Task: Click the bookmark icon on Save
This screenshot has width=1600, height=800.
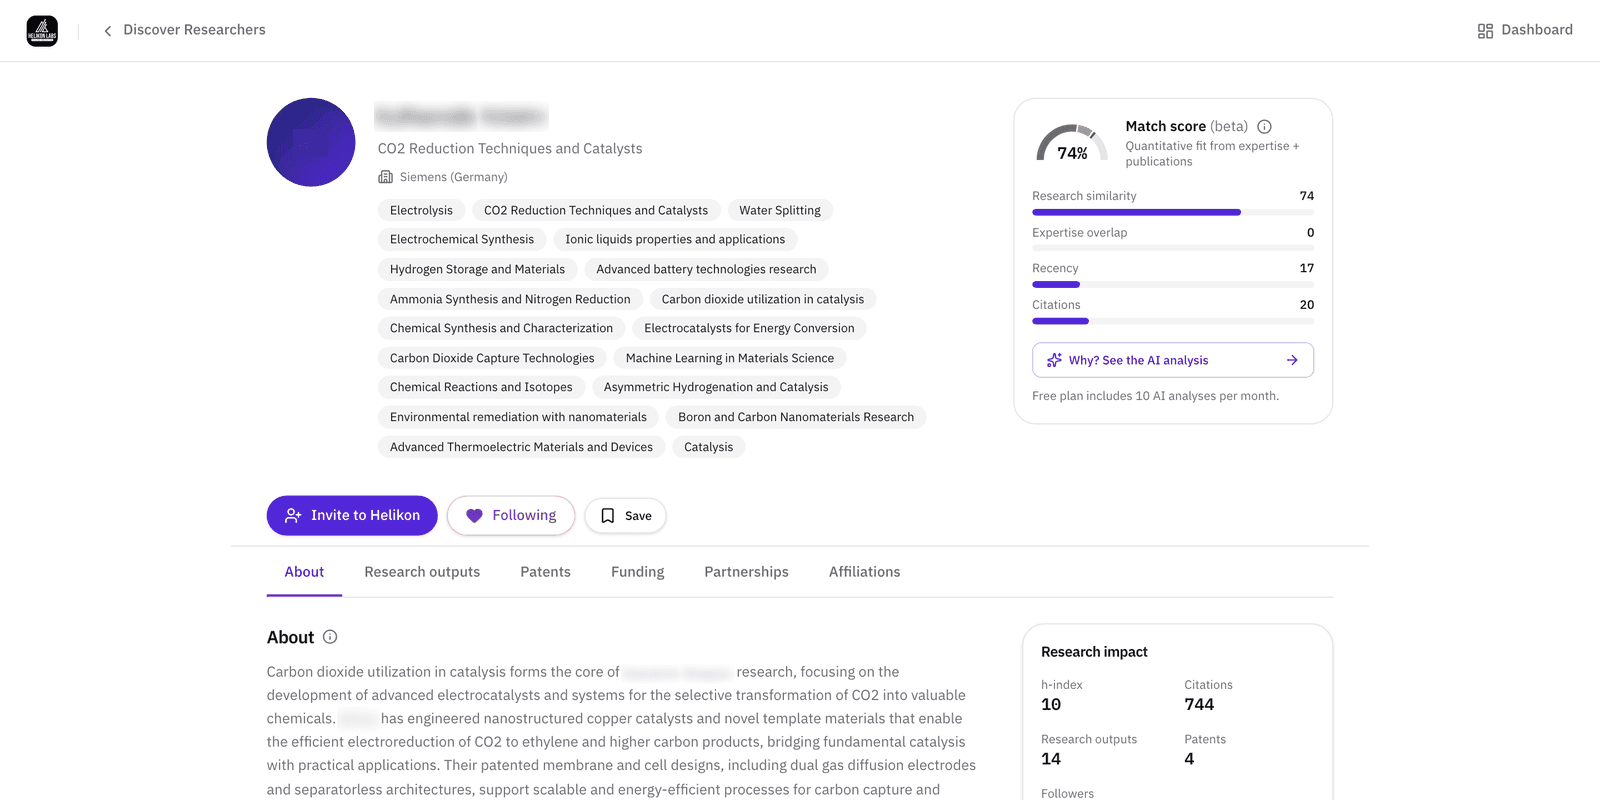Action: pyautogui.click(x=607, y=516)
